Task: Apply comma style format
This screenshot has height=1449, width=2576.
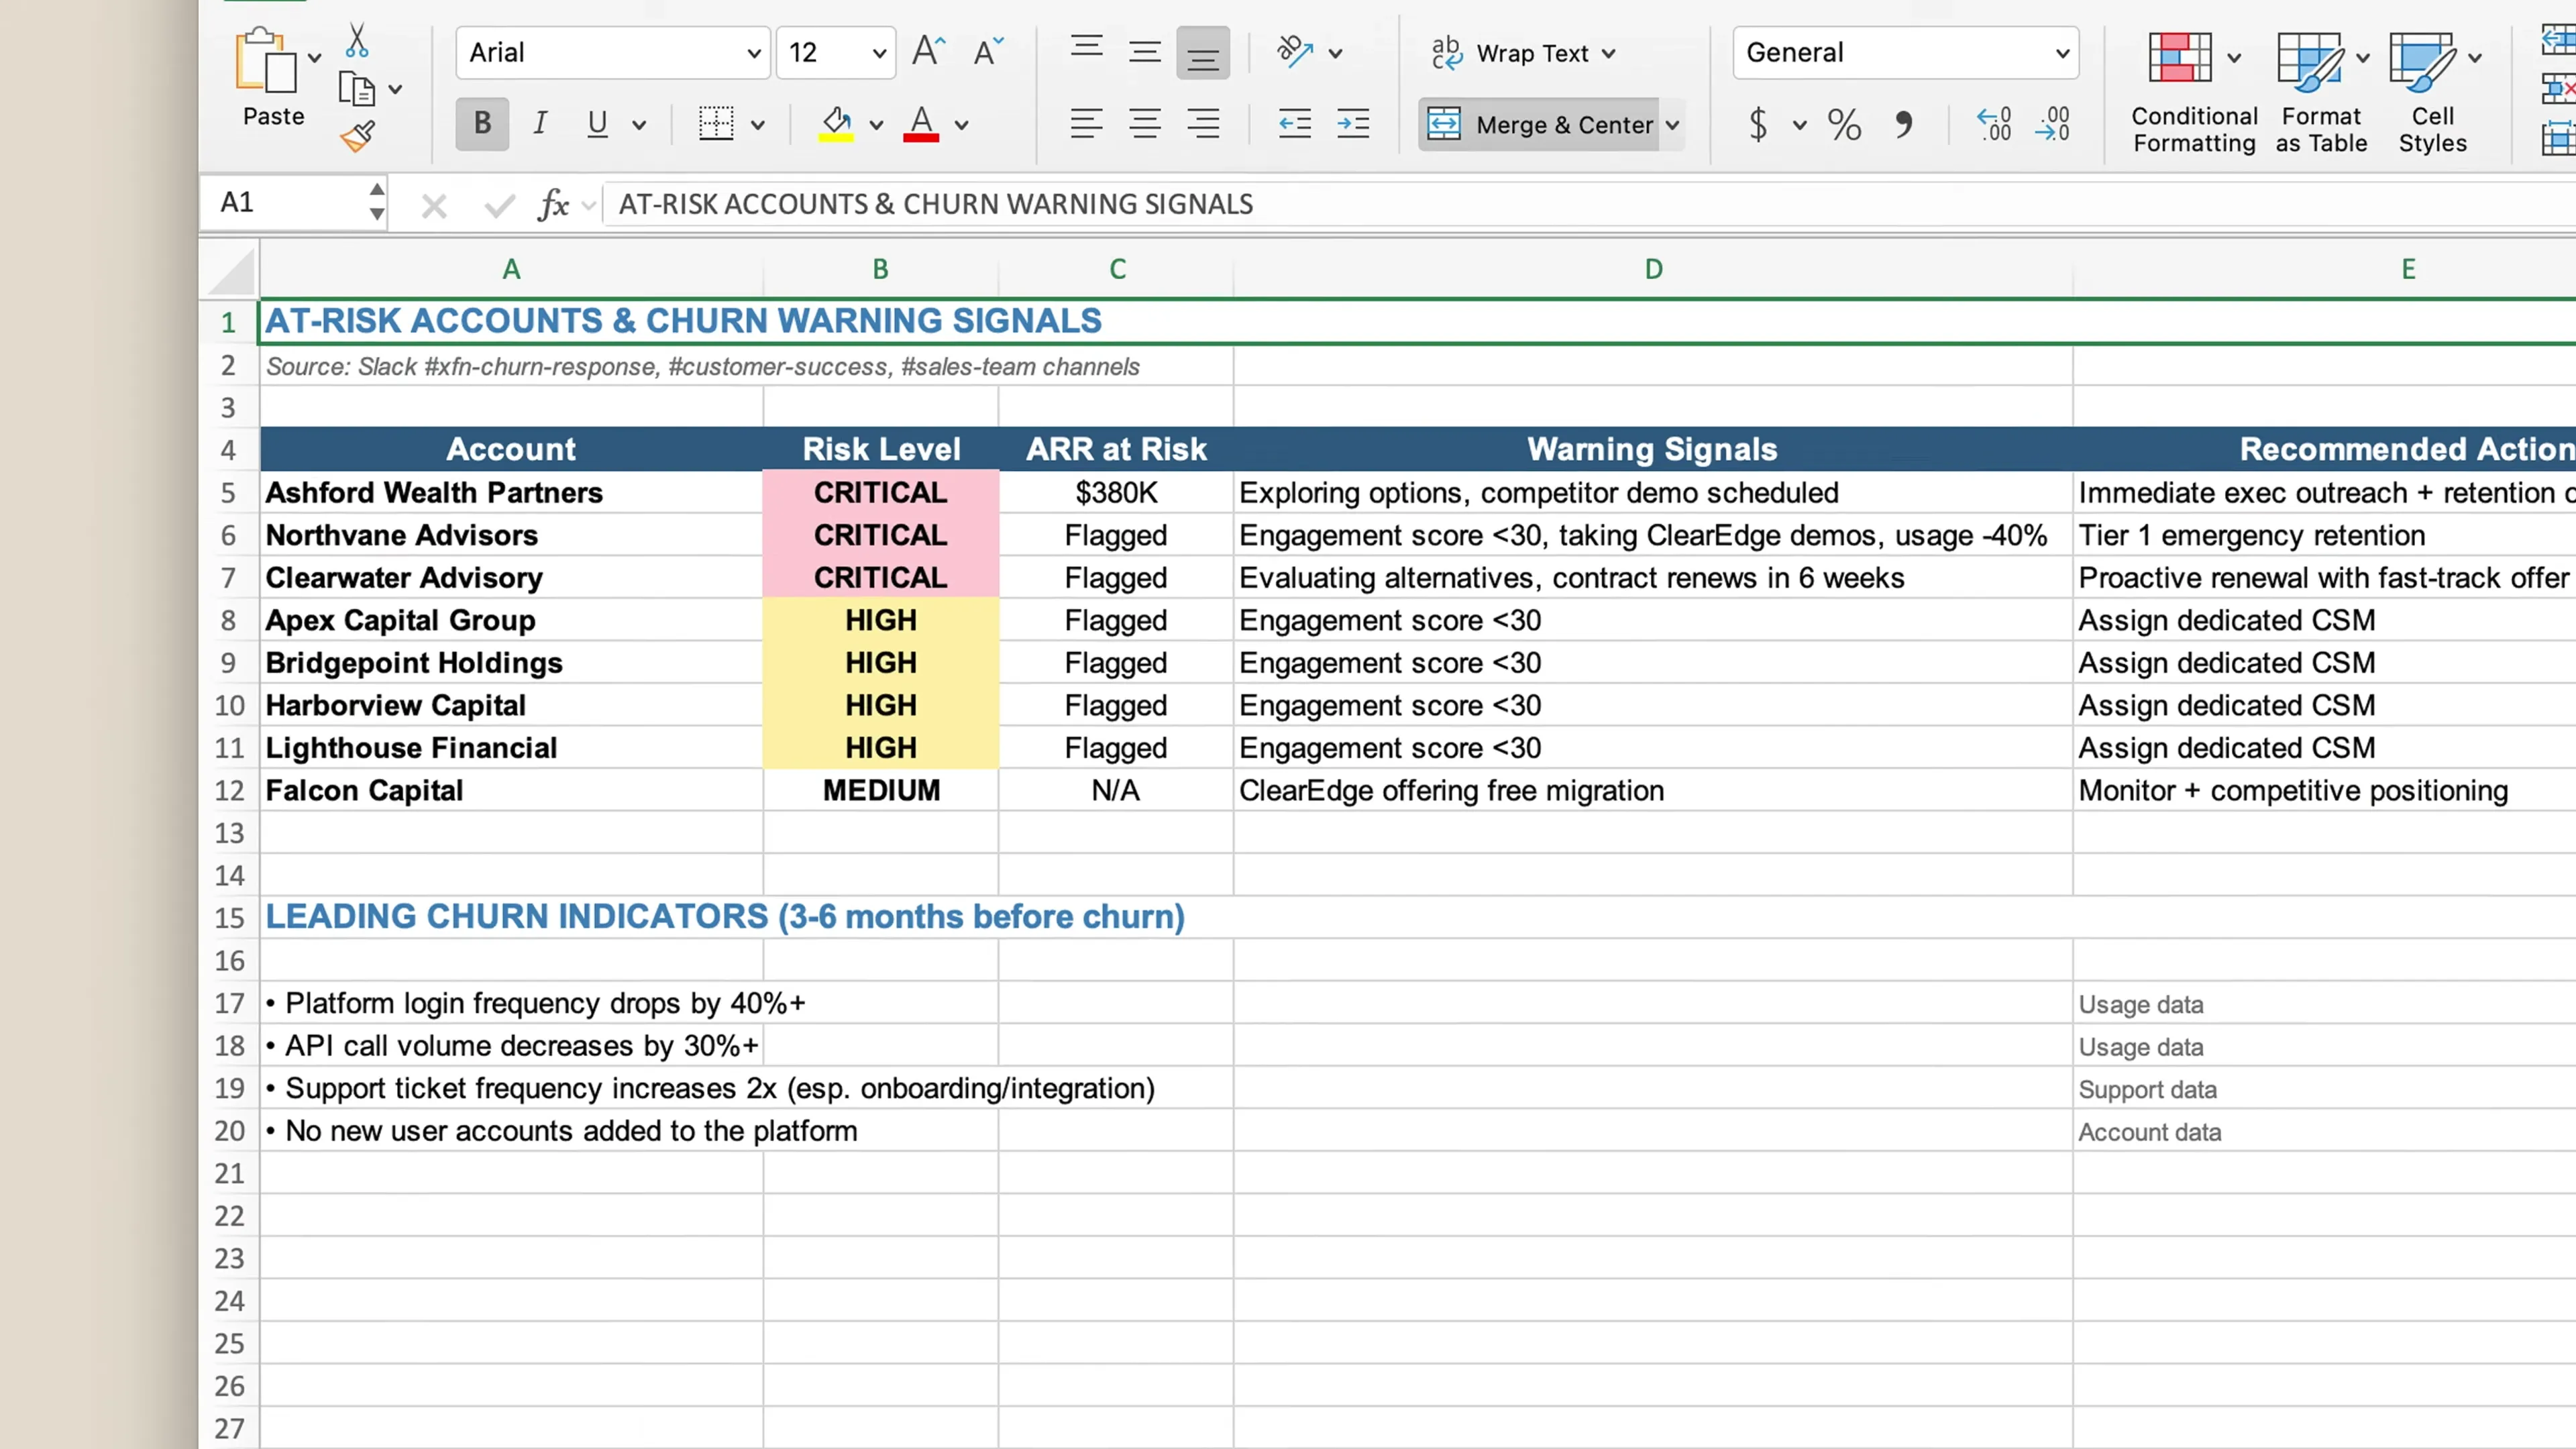Action: pyautogui.click(x=1903, y=124)
